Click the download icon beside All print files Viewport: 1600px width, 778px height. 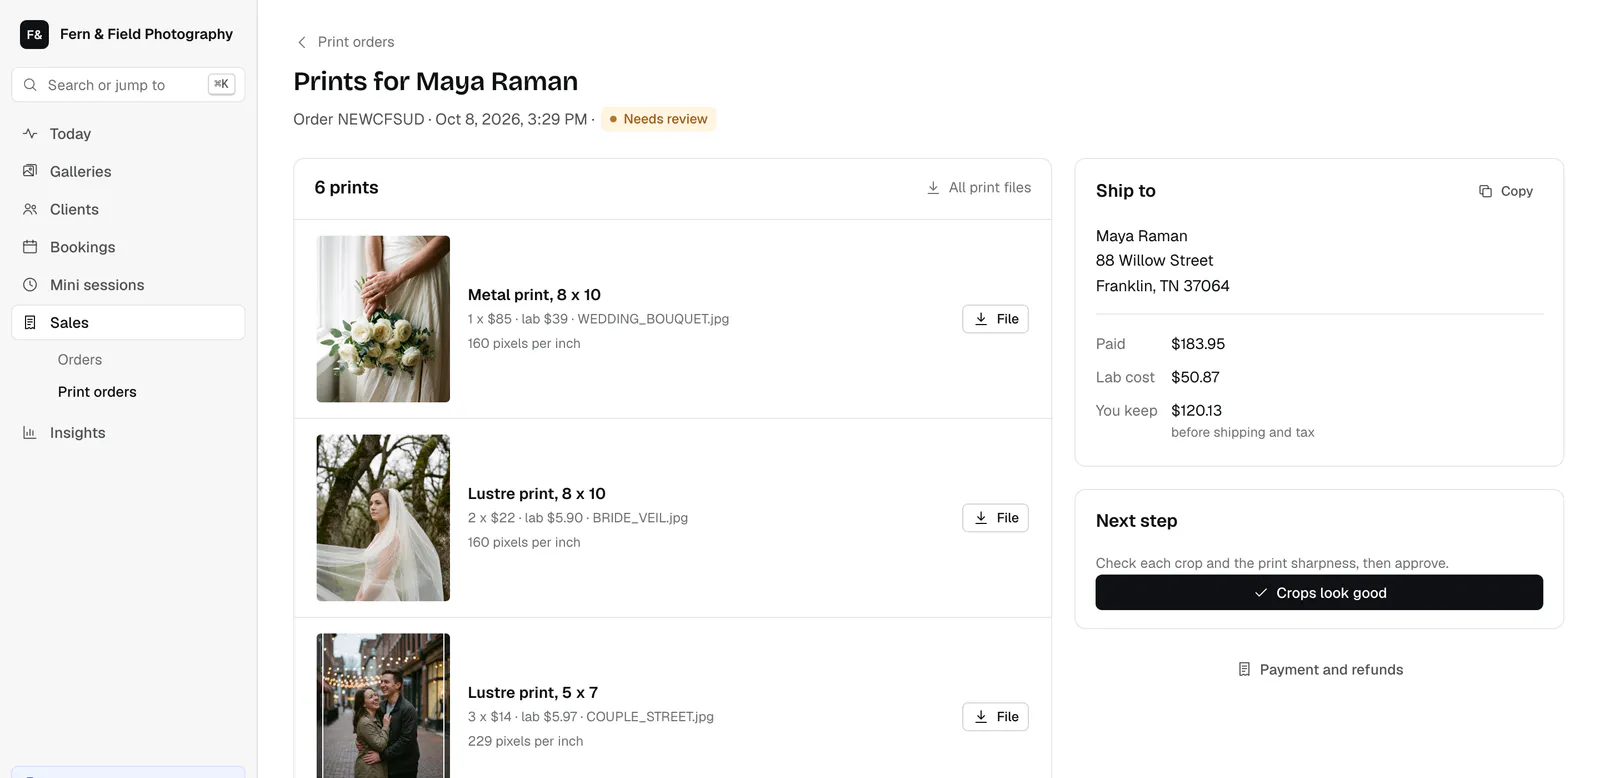pos(933,188)
